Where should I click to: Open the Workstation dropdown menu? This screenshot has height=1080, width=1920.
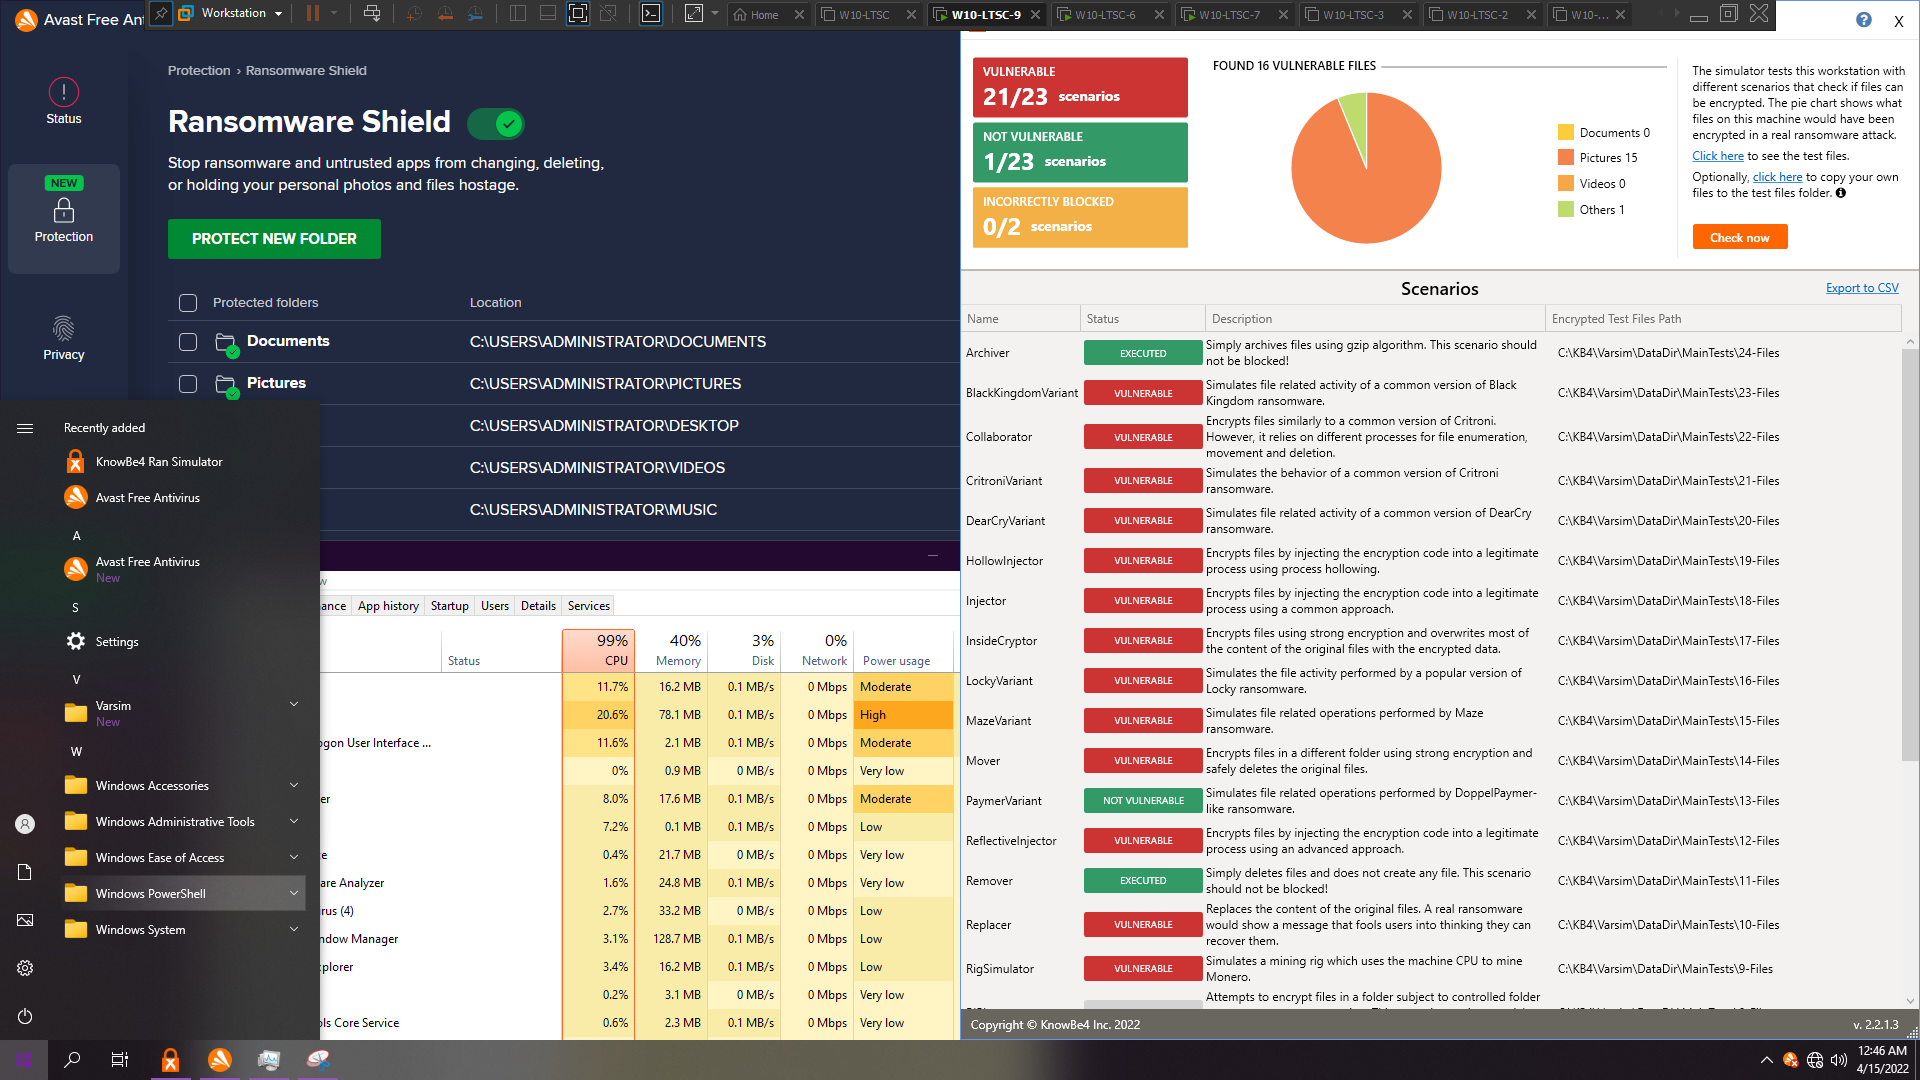240,14
